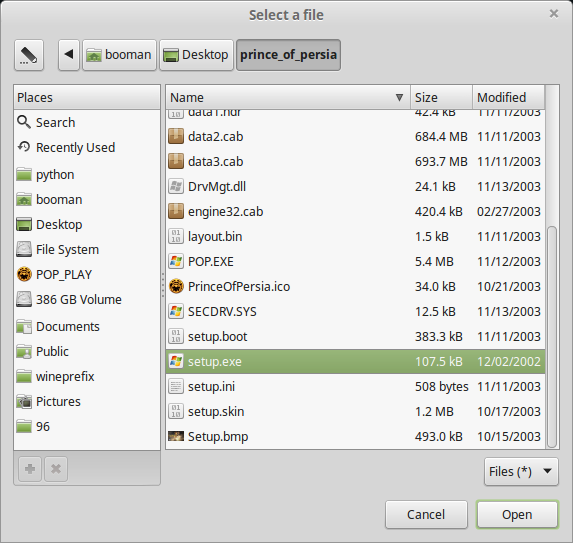Sort files by Modified column header
The width and height of the screenshot is (573, 543).
[x=509, y=98]
